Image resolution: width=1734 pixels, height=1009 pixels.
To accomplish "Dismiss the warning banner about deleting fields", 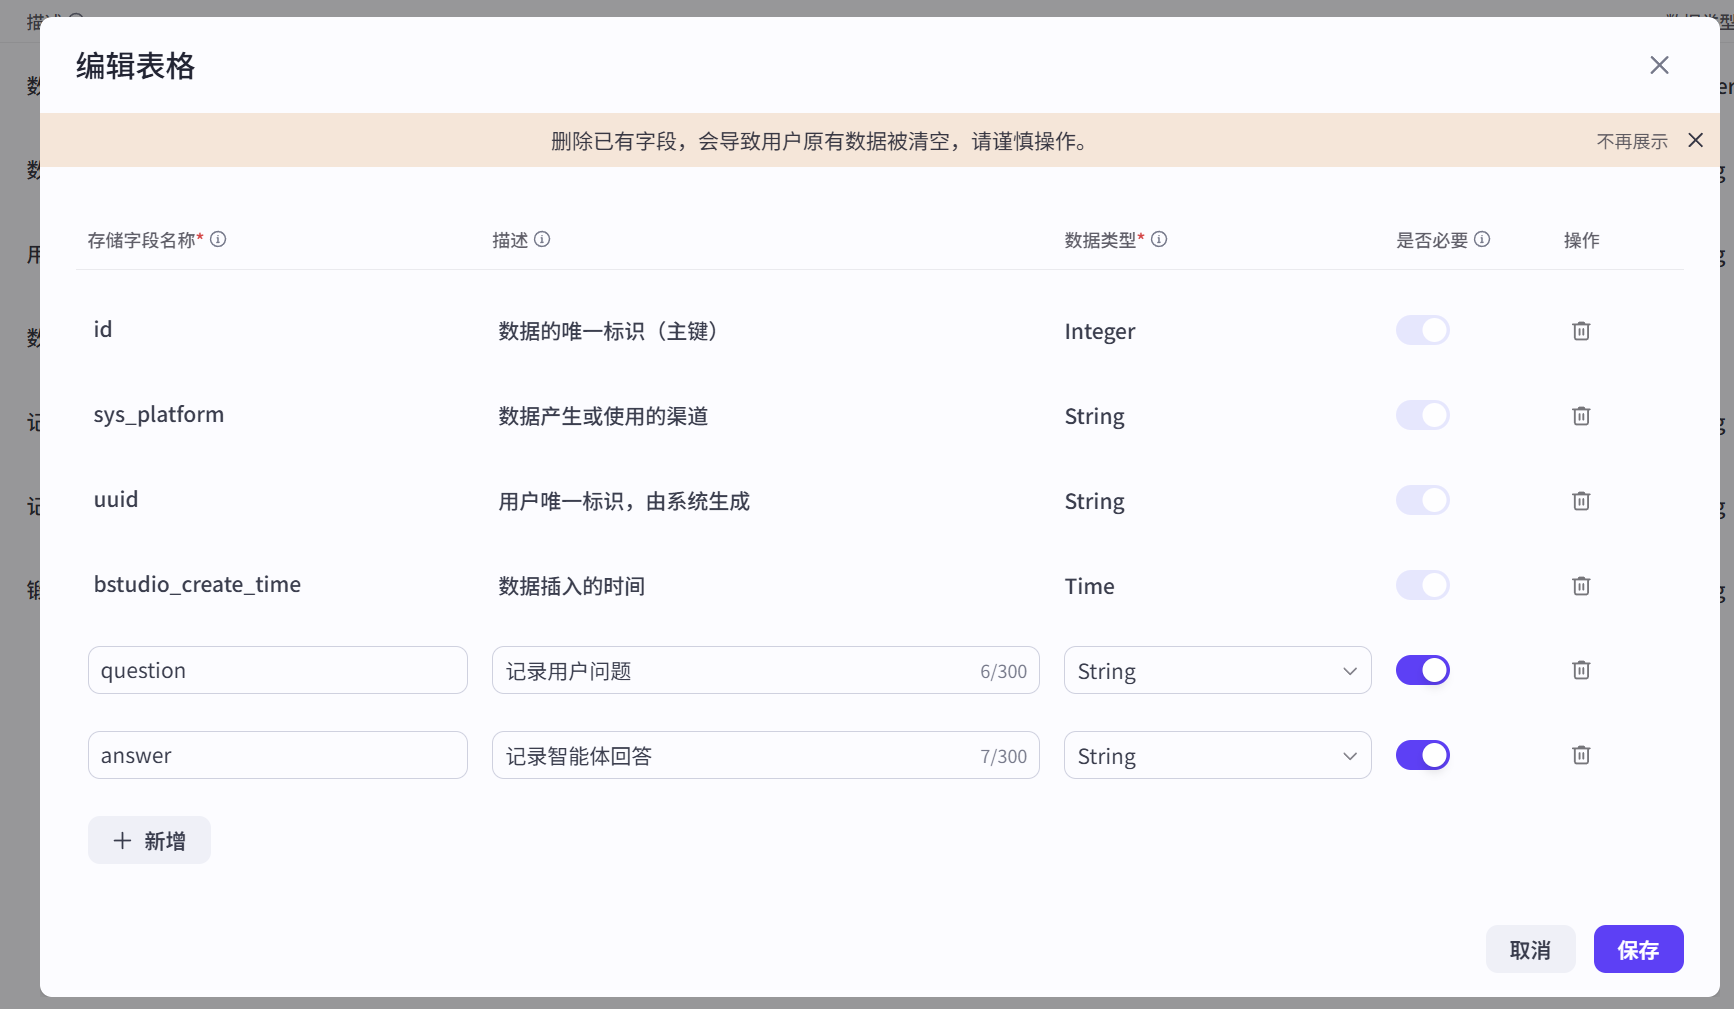I will (1696, 140).
